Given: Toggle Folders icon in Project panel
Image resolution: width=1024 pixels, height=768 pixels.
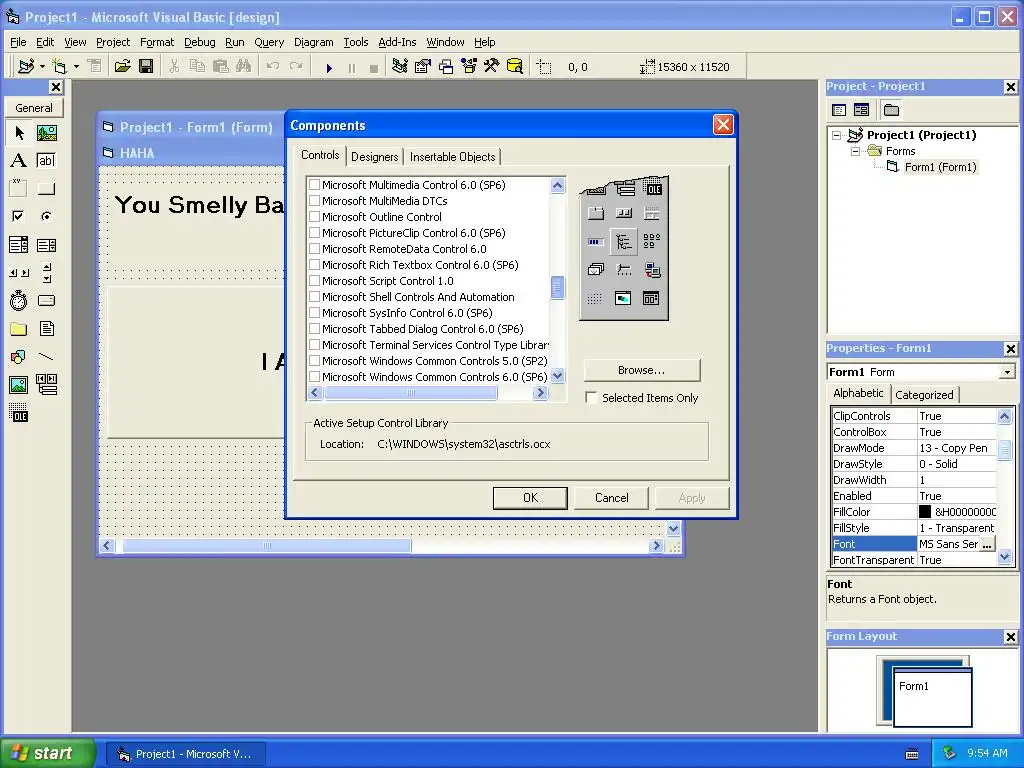Looking at the screenshot, I should pyautogui.click(x=891, y=110).
